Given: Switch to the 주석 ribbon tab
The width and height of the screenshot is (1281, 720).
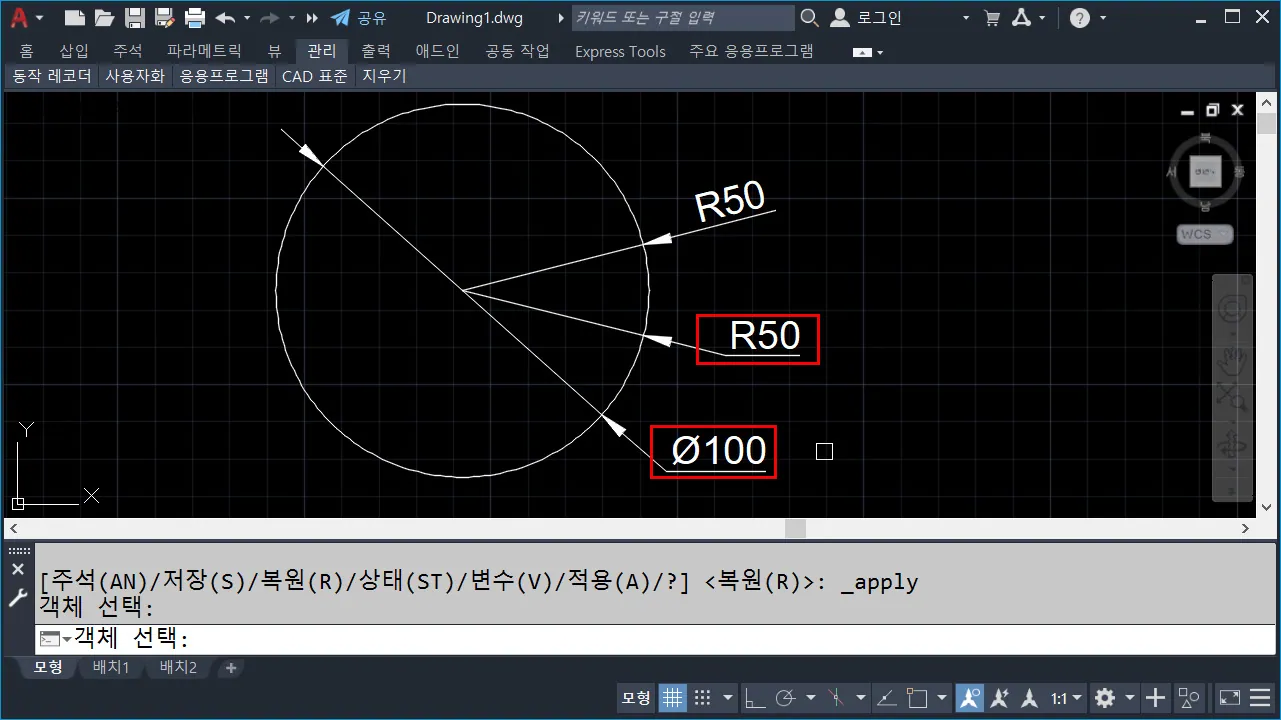Looking at the screenshot, I should [x=128, y=51].
